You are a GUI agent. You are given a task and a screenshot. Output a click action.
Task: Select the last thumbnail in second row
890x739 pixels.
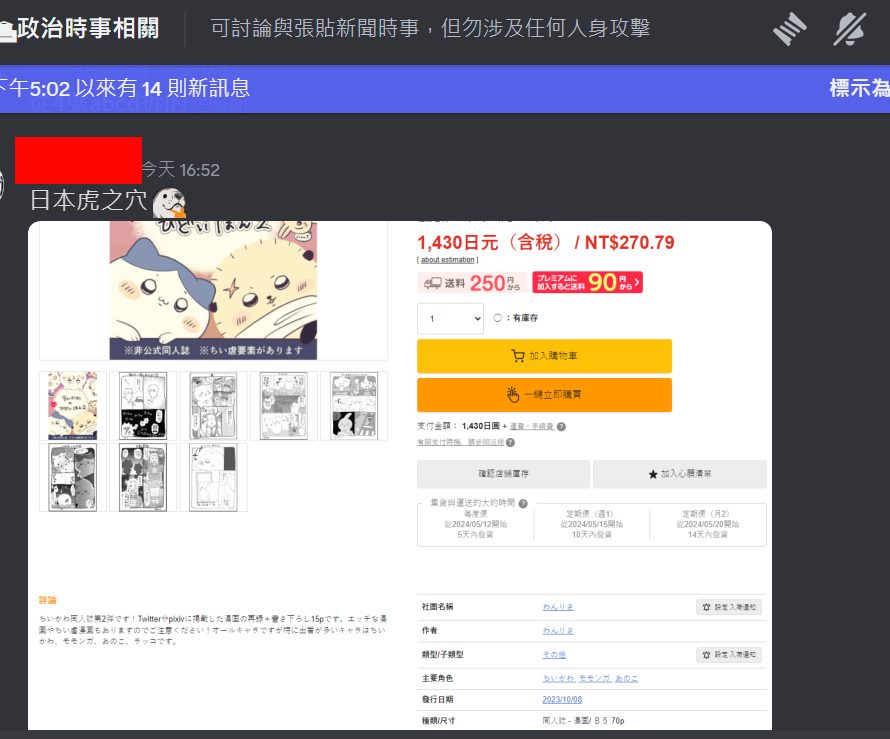213,477
